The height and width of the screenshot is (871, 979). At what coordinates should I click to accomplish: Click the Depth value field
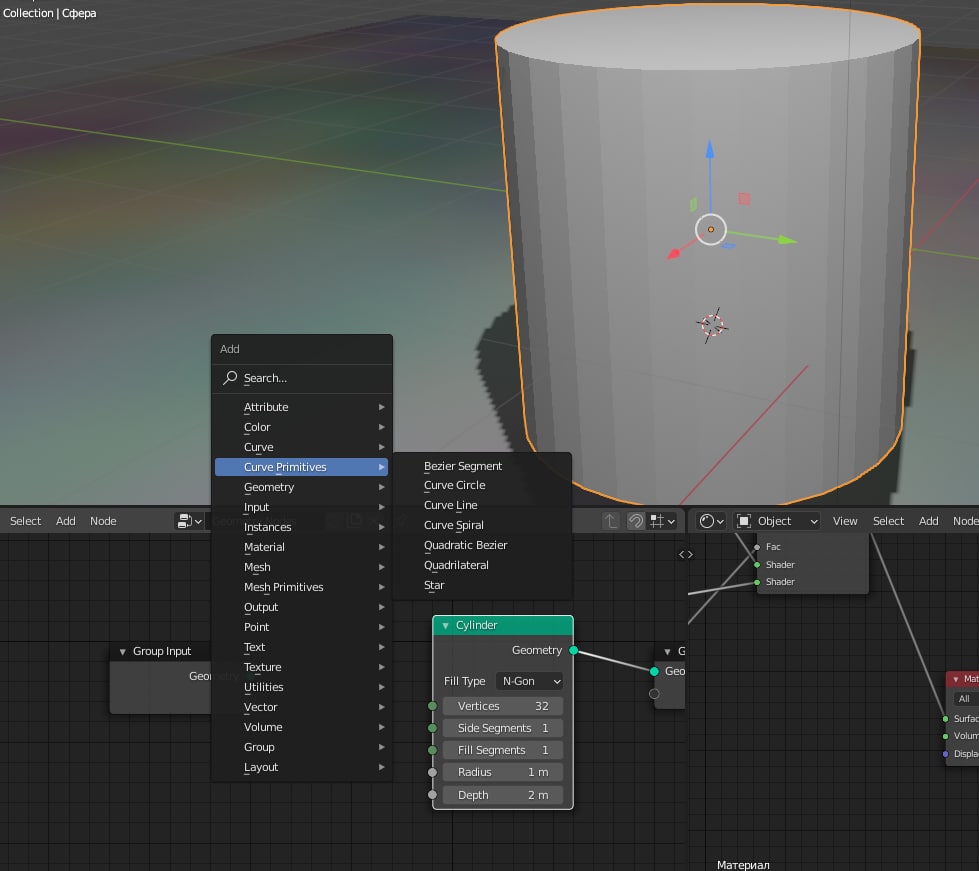click(x=503, y=795)
